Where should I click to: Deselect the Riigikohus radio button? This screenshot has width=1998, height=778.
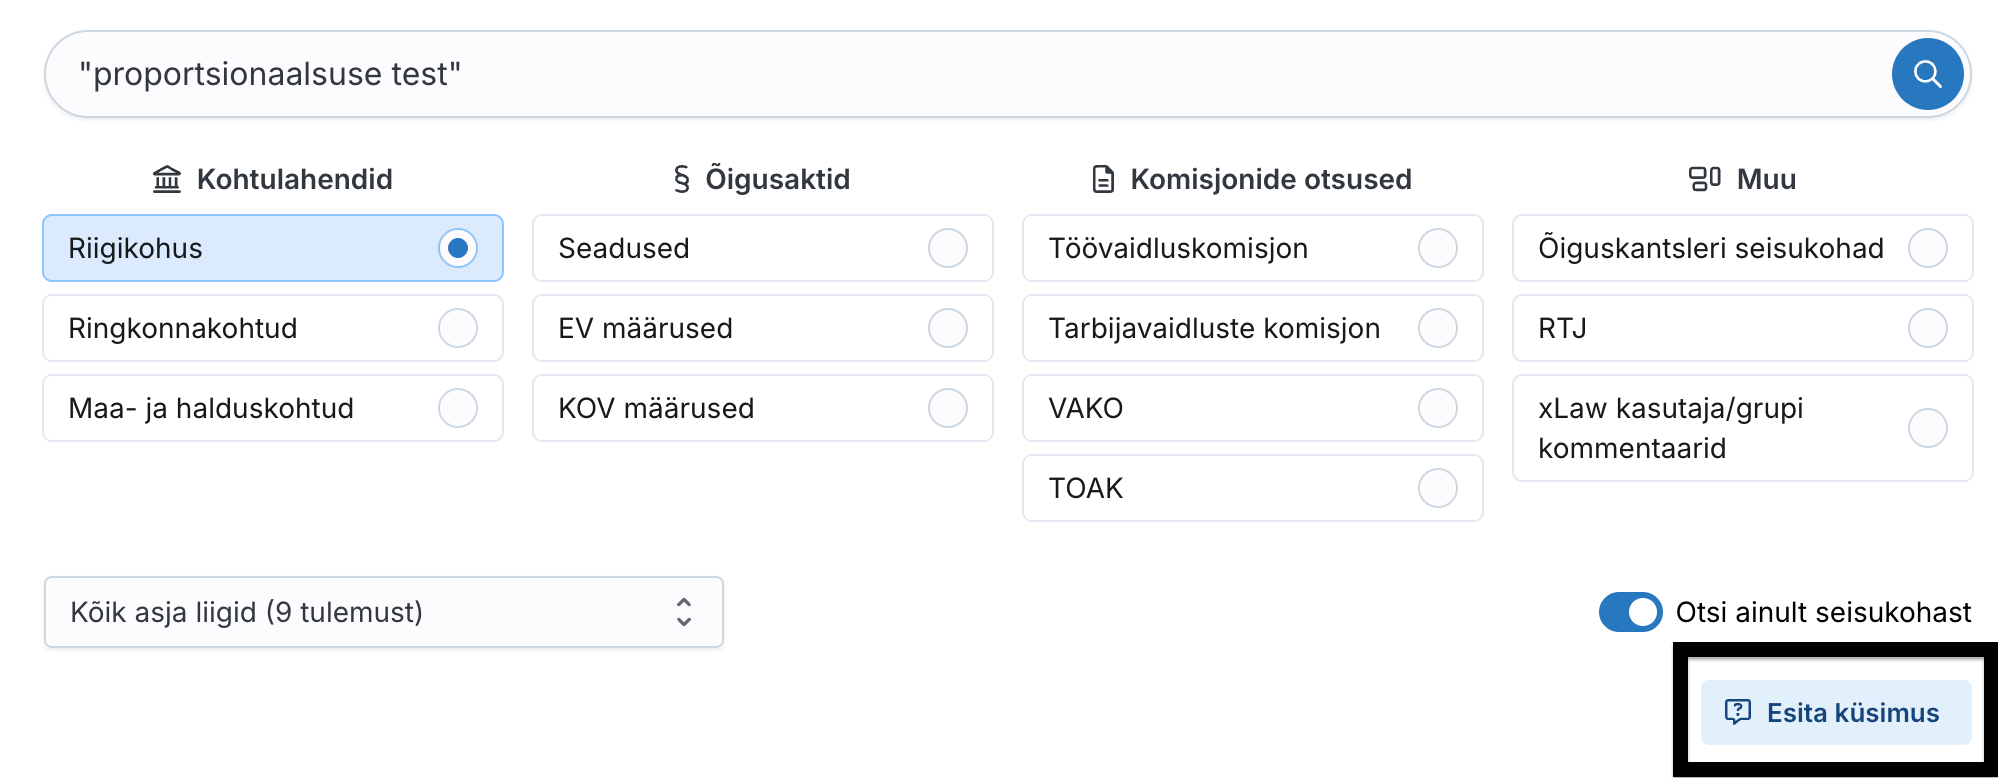[x=458, y=249]
